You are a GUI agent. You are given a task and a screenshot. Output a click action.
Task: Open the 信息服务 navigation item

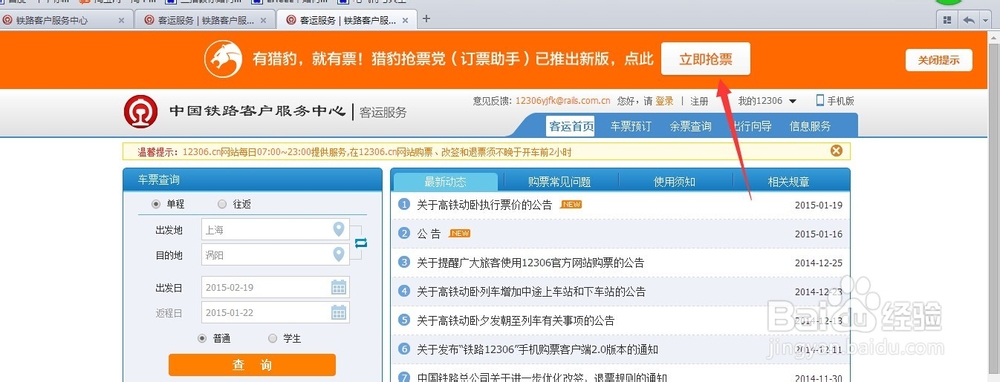[810, 126]
